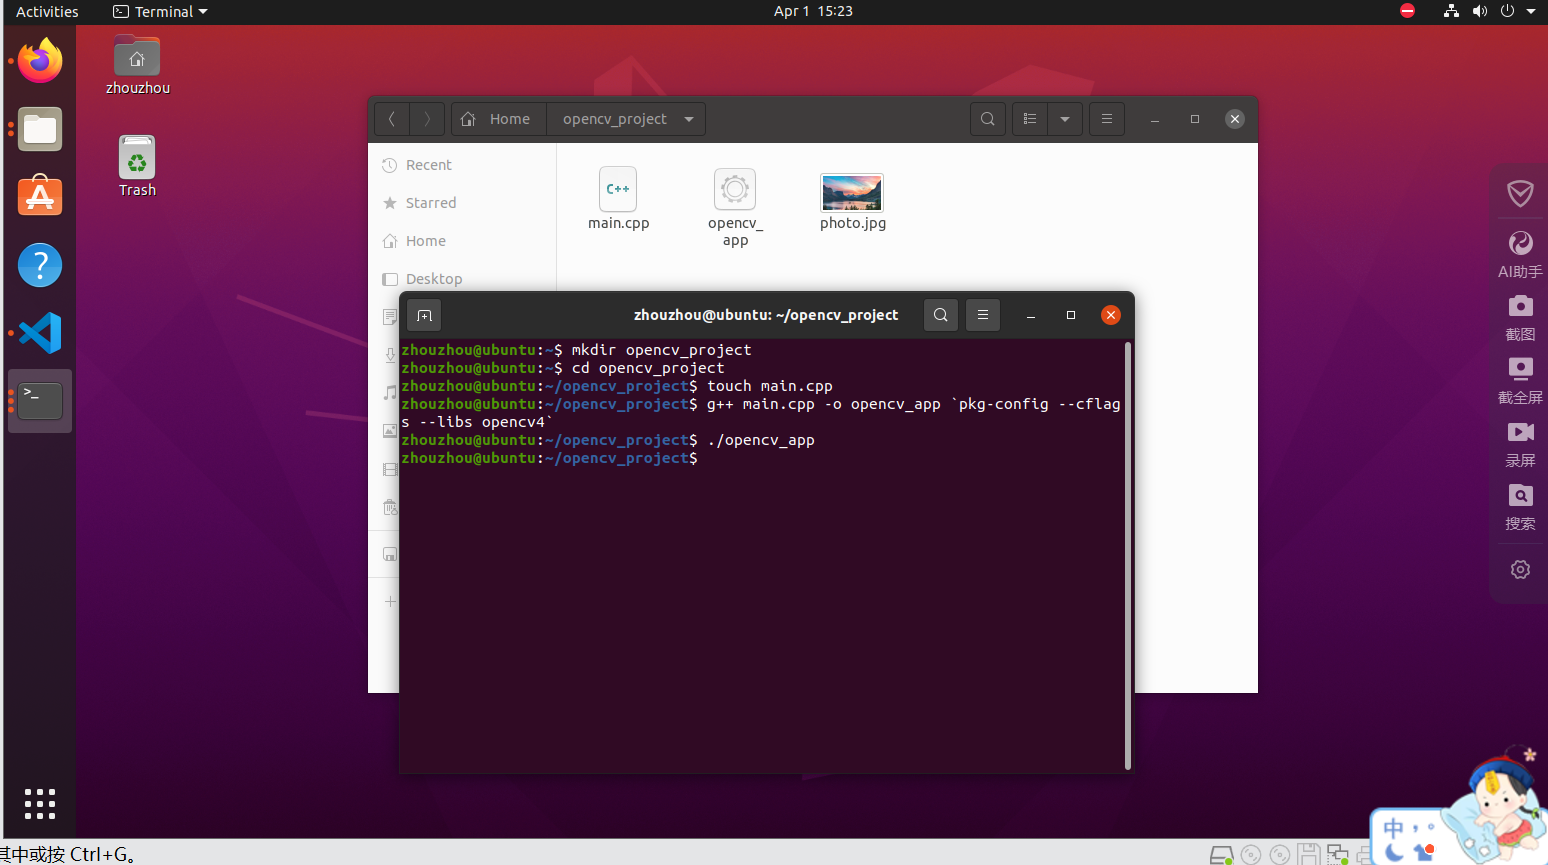Open a new terminal tab

pos(423,315)
